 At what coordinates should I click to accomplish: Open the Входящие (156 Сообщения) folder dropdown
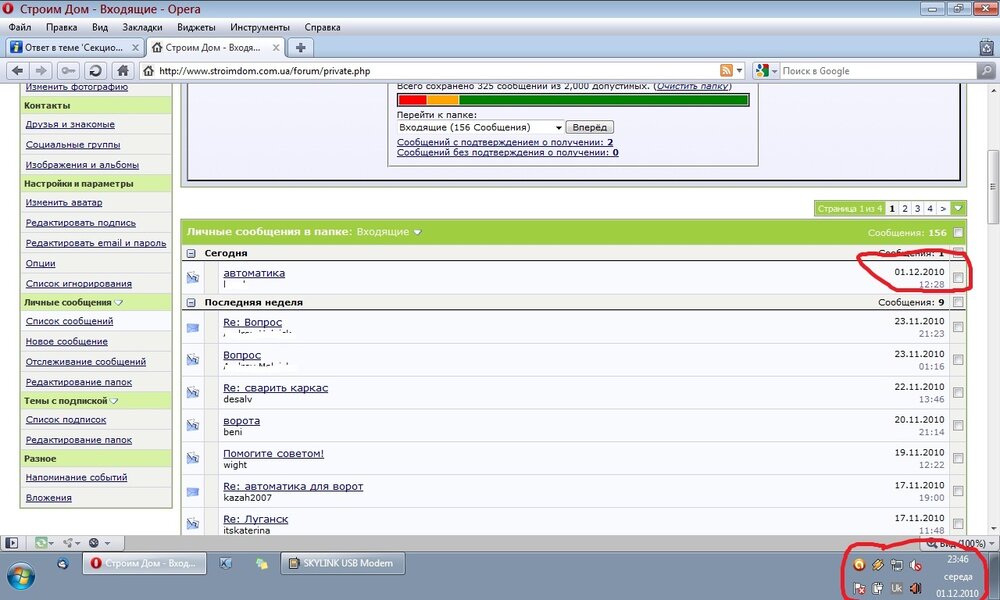point(480,128)
